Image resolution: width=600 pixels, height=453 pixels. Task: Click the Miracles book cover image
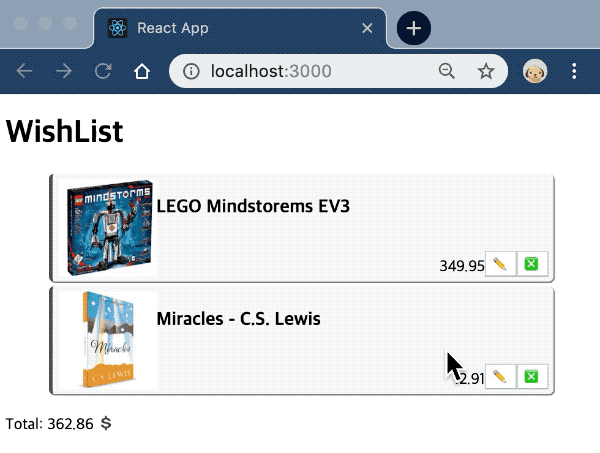click(108, 340)
